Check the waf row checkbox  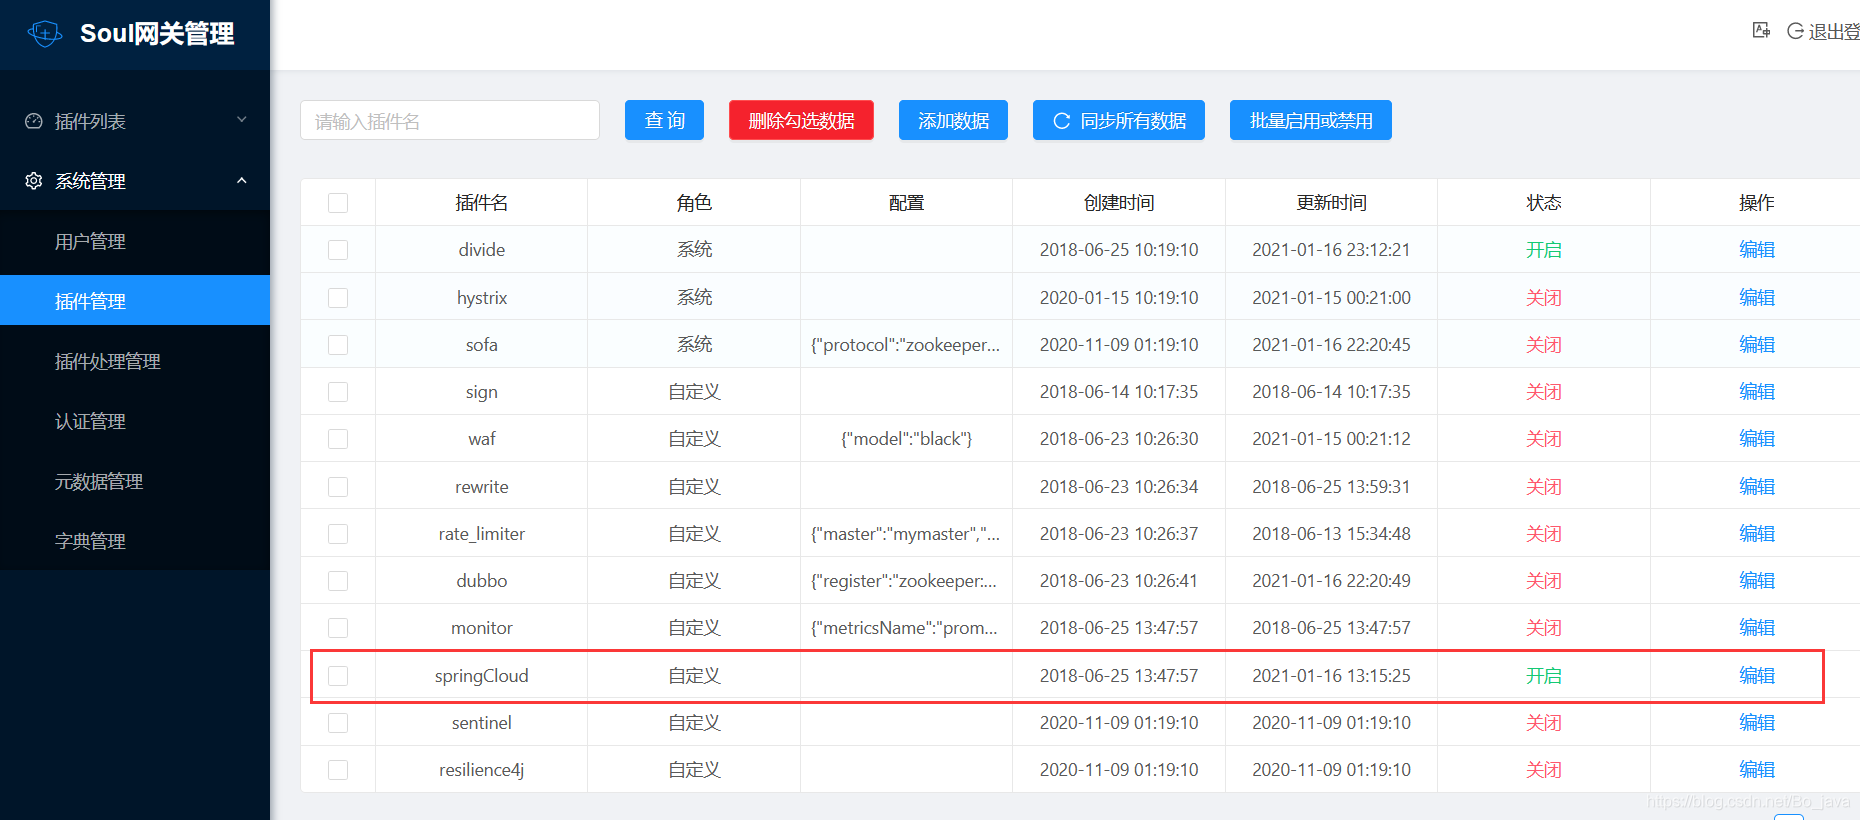[x=338, y=439]
